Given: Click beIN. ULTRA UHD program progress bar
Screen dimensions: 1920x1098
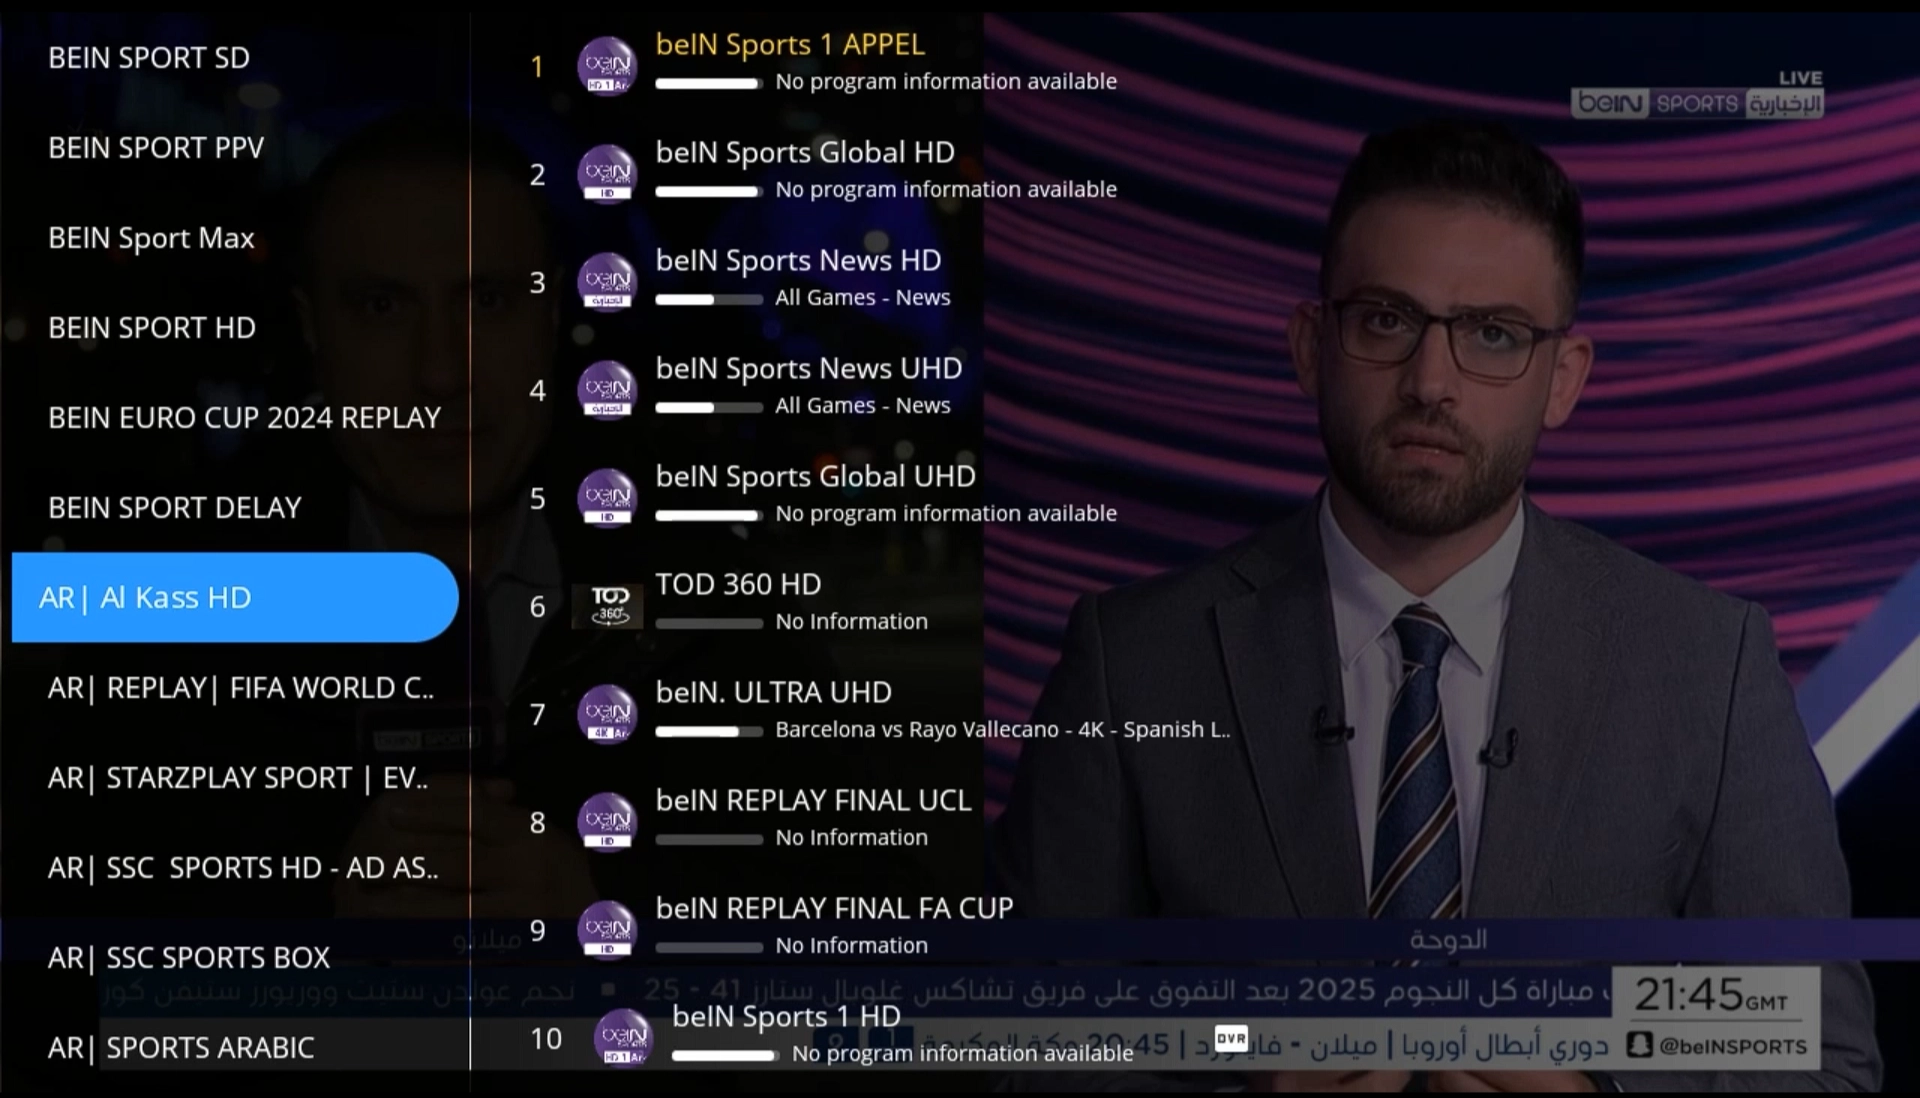Looking at the screenshot, I should tap(709, 731).
